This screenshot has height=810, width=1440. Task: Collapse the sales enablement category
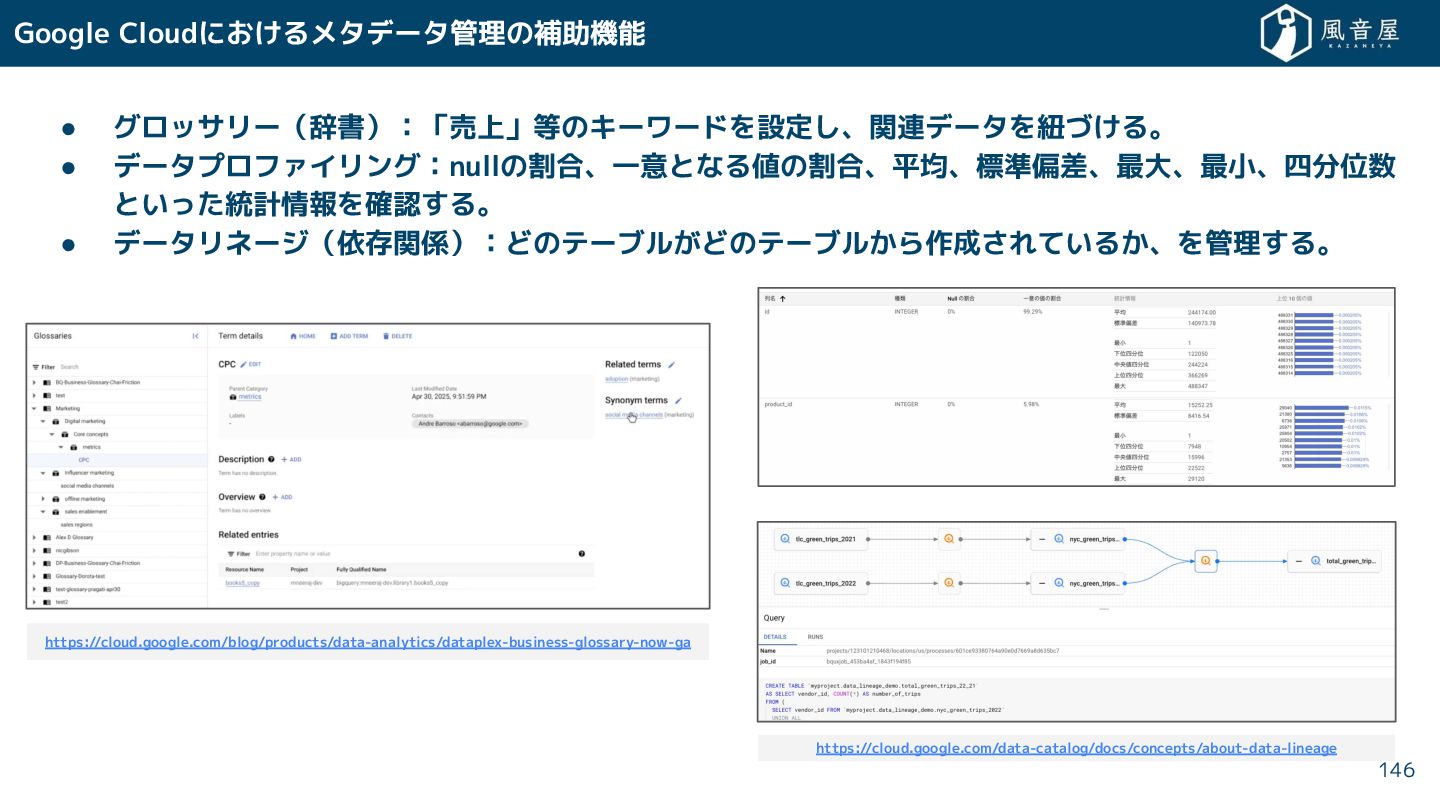point(43,511)
